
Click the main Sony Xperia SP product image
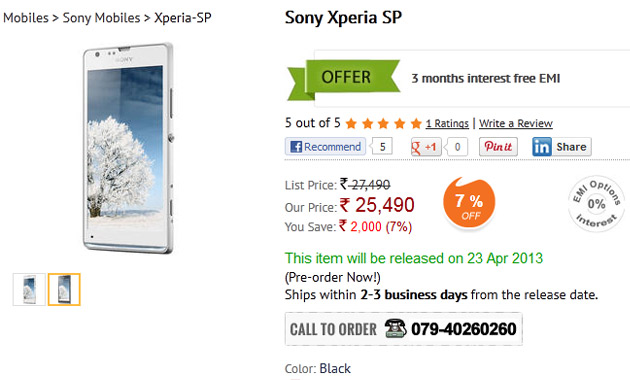pyautogui.click(x=129, y=148)
